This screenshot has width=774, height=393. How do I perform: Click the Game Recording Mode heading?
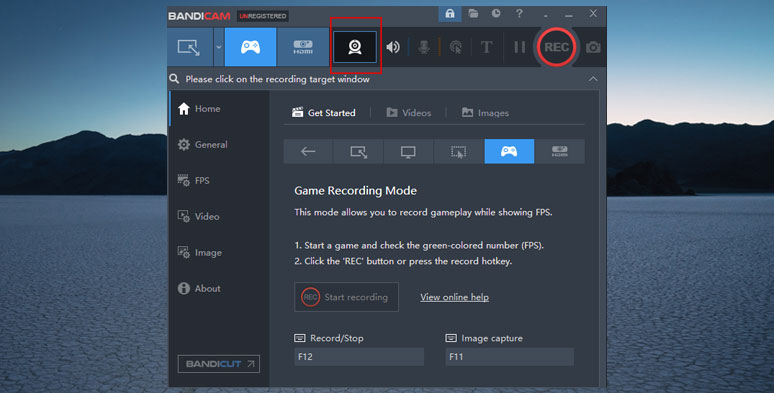(x=355, y=191)
